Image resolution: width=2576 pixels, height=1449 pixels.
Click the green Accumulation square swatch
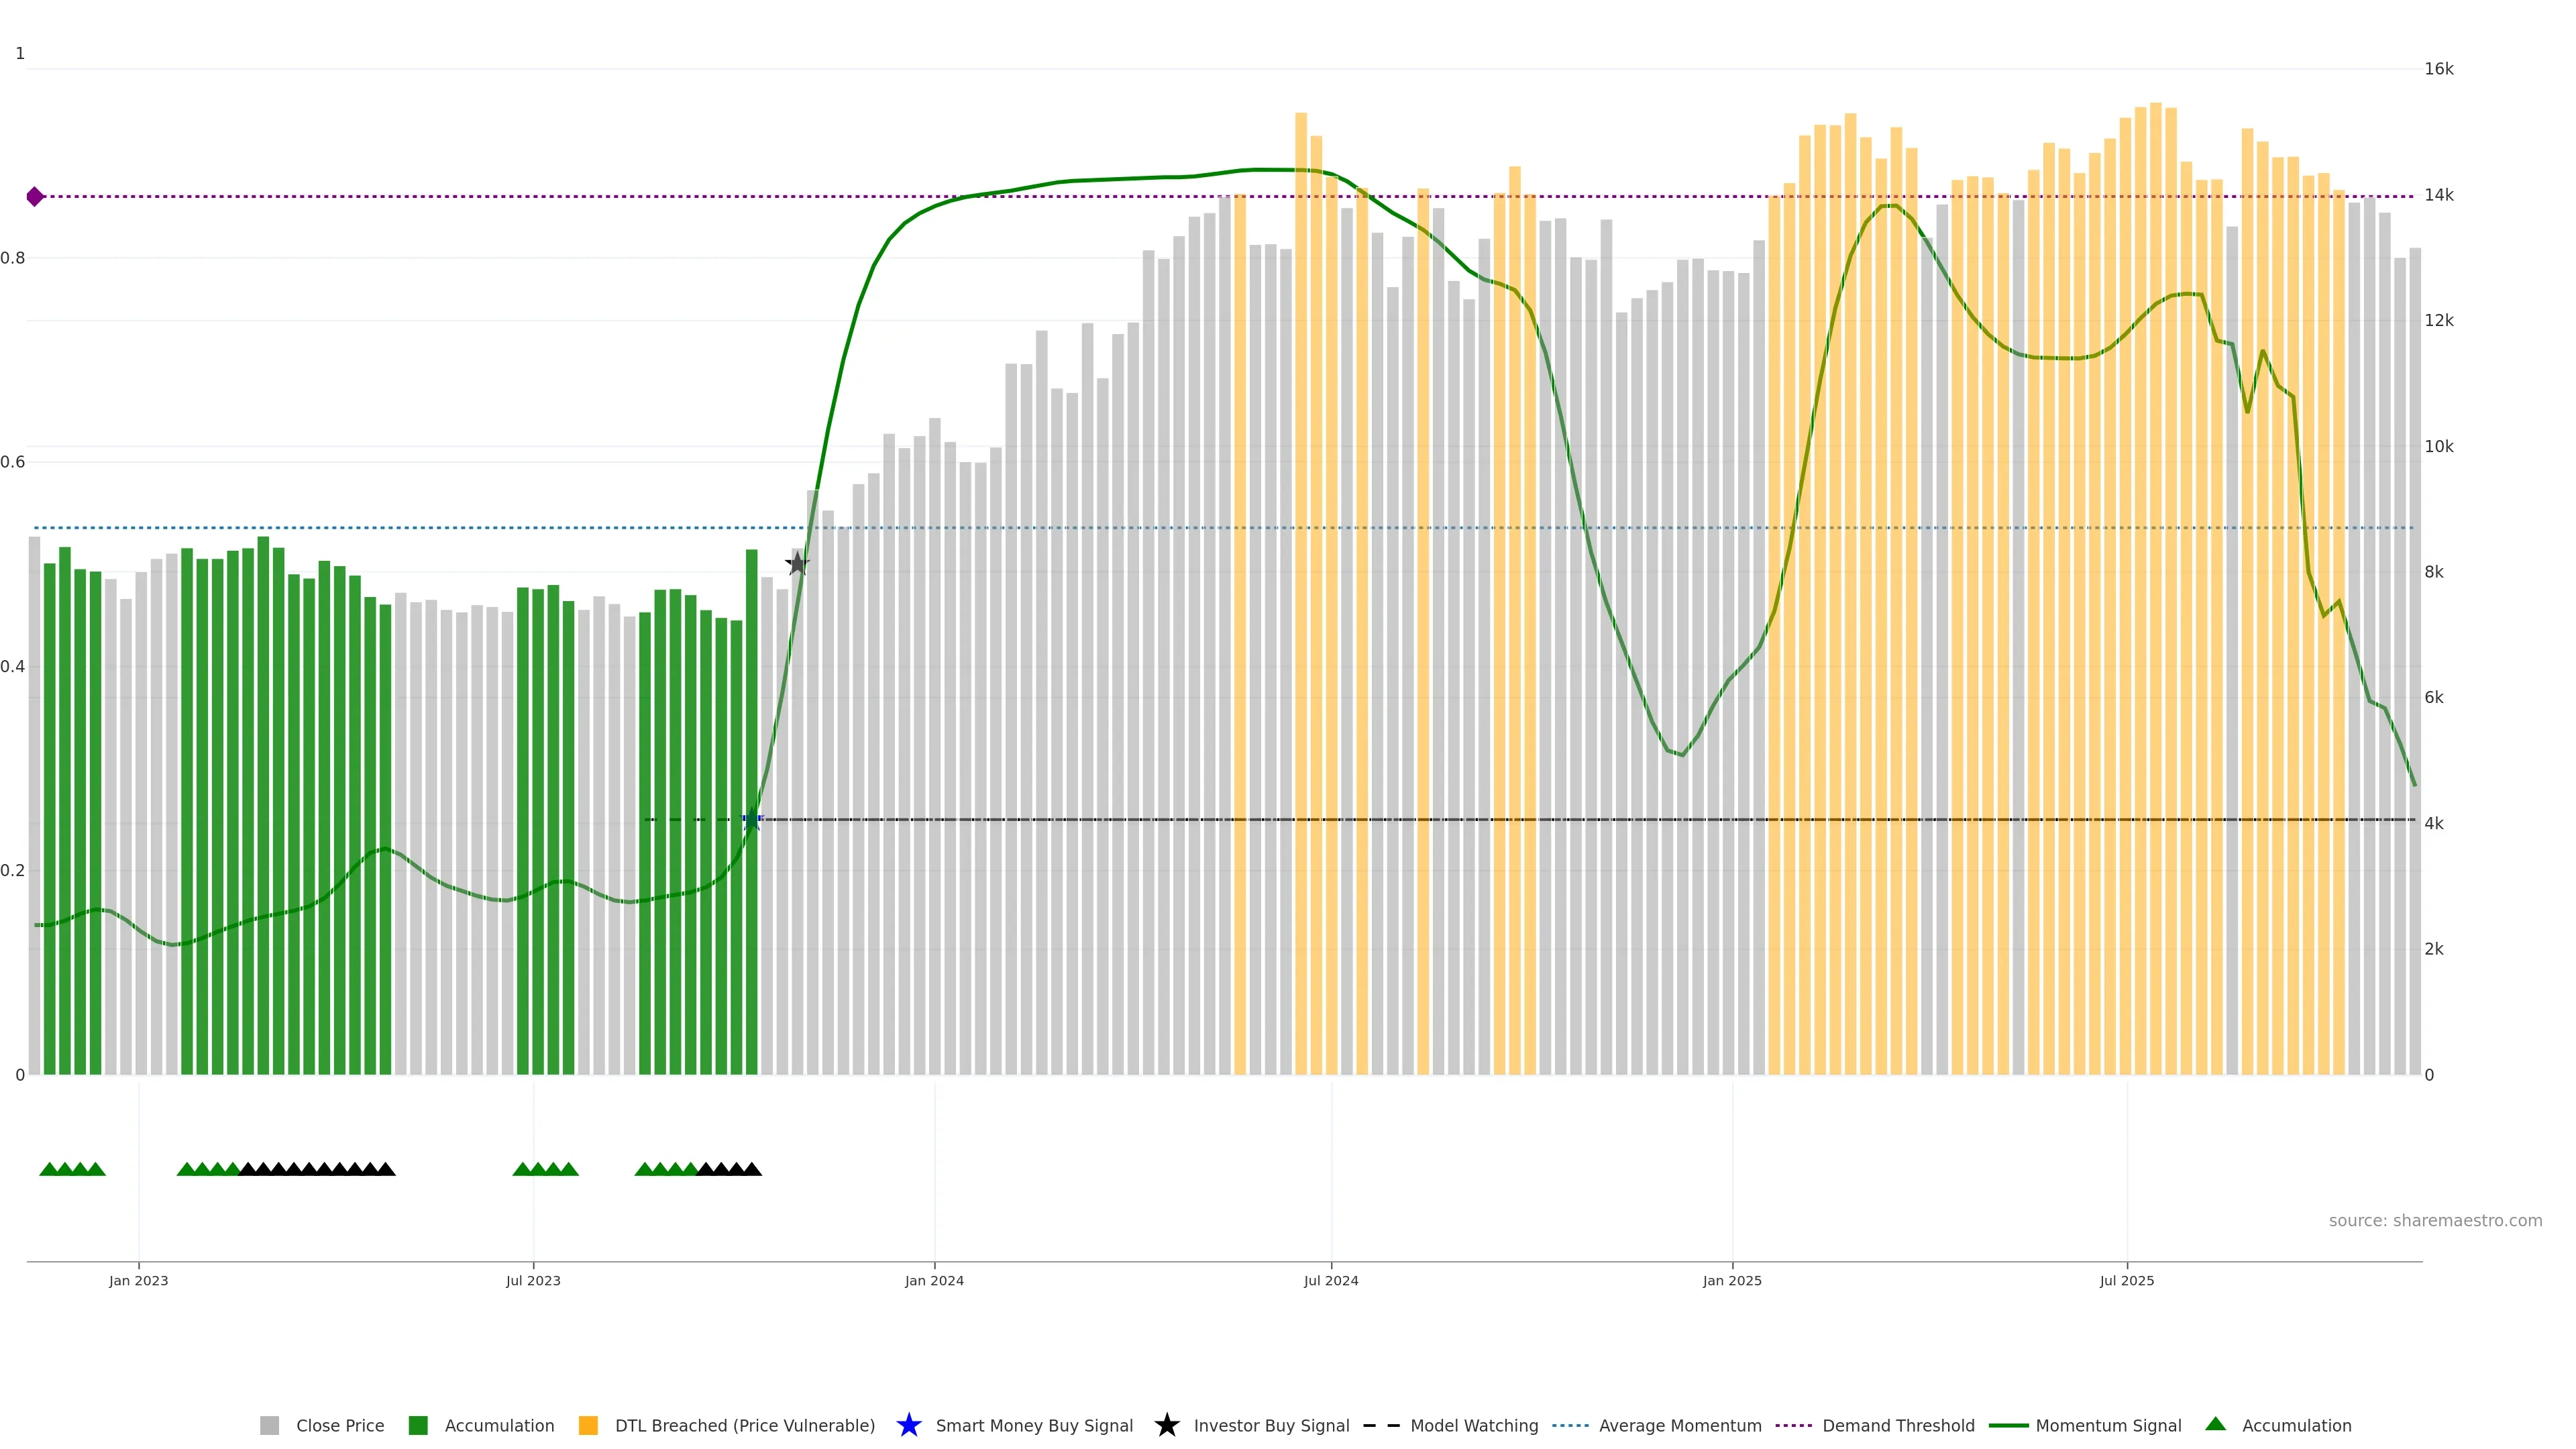(418, 1425)
